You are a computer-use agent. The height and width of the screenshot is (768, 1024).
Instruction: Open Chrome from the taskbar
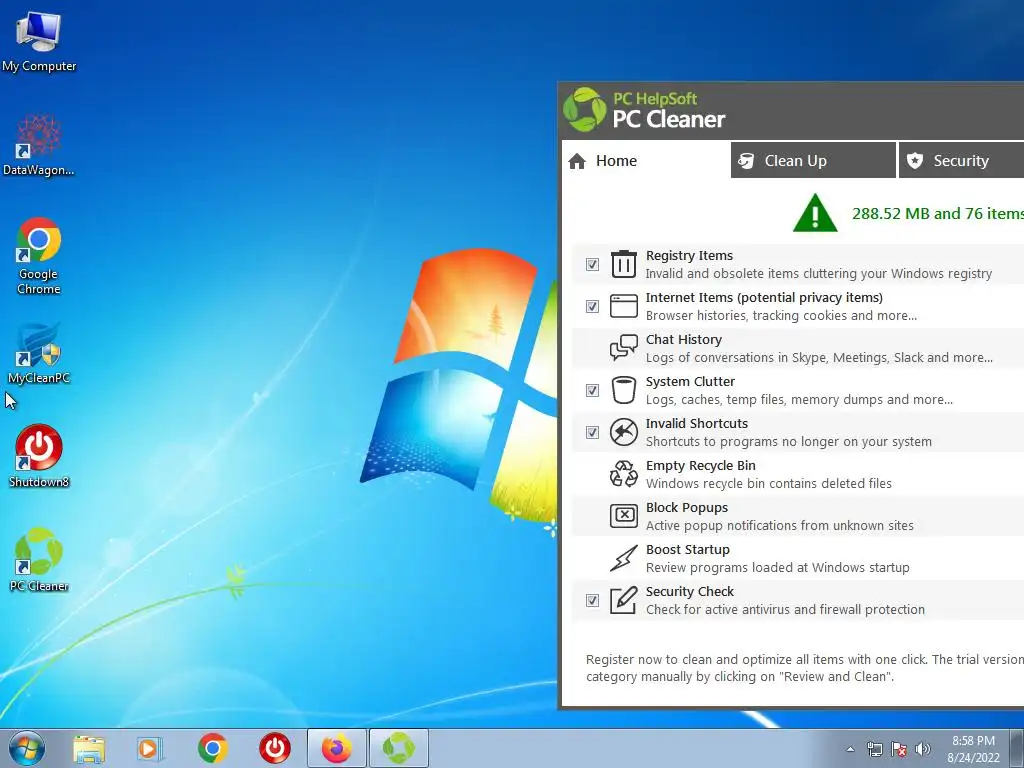click(213, 748)
